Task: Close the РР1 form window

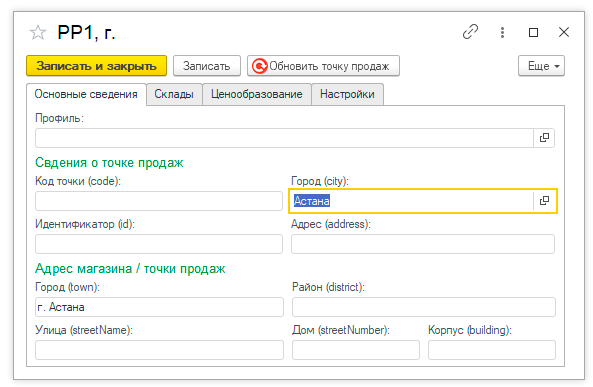Action: pos(564,32)
